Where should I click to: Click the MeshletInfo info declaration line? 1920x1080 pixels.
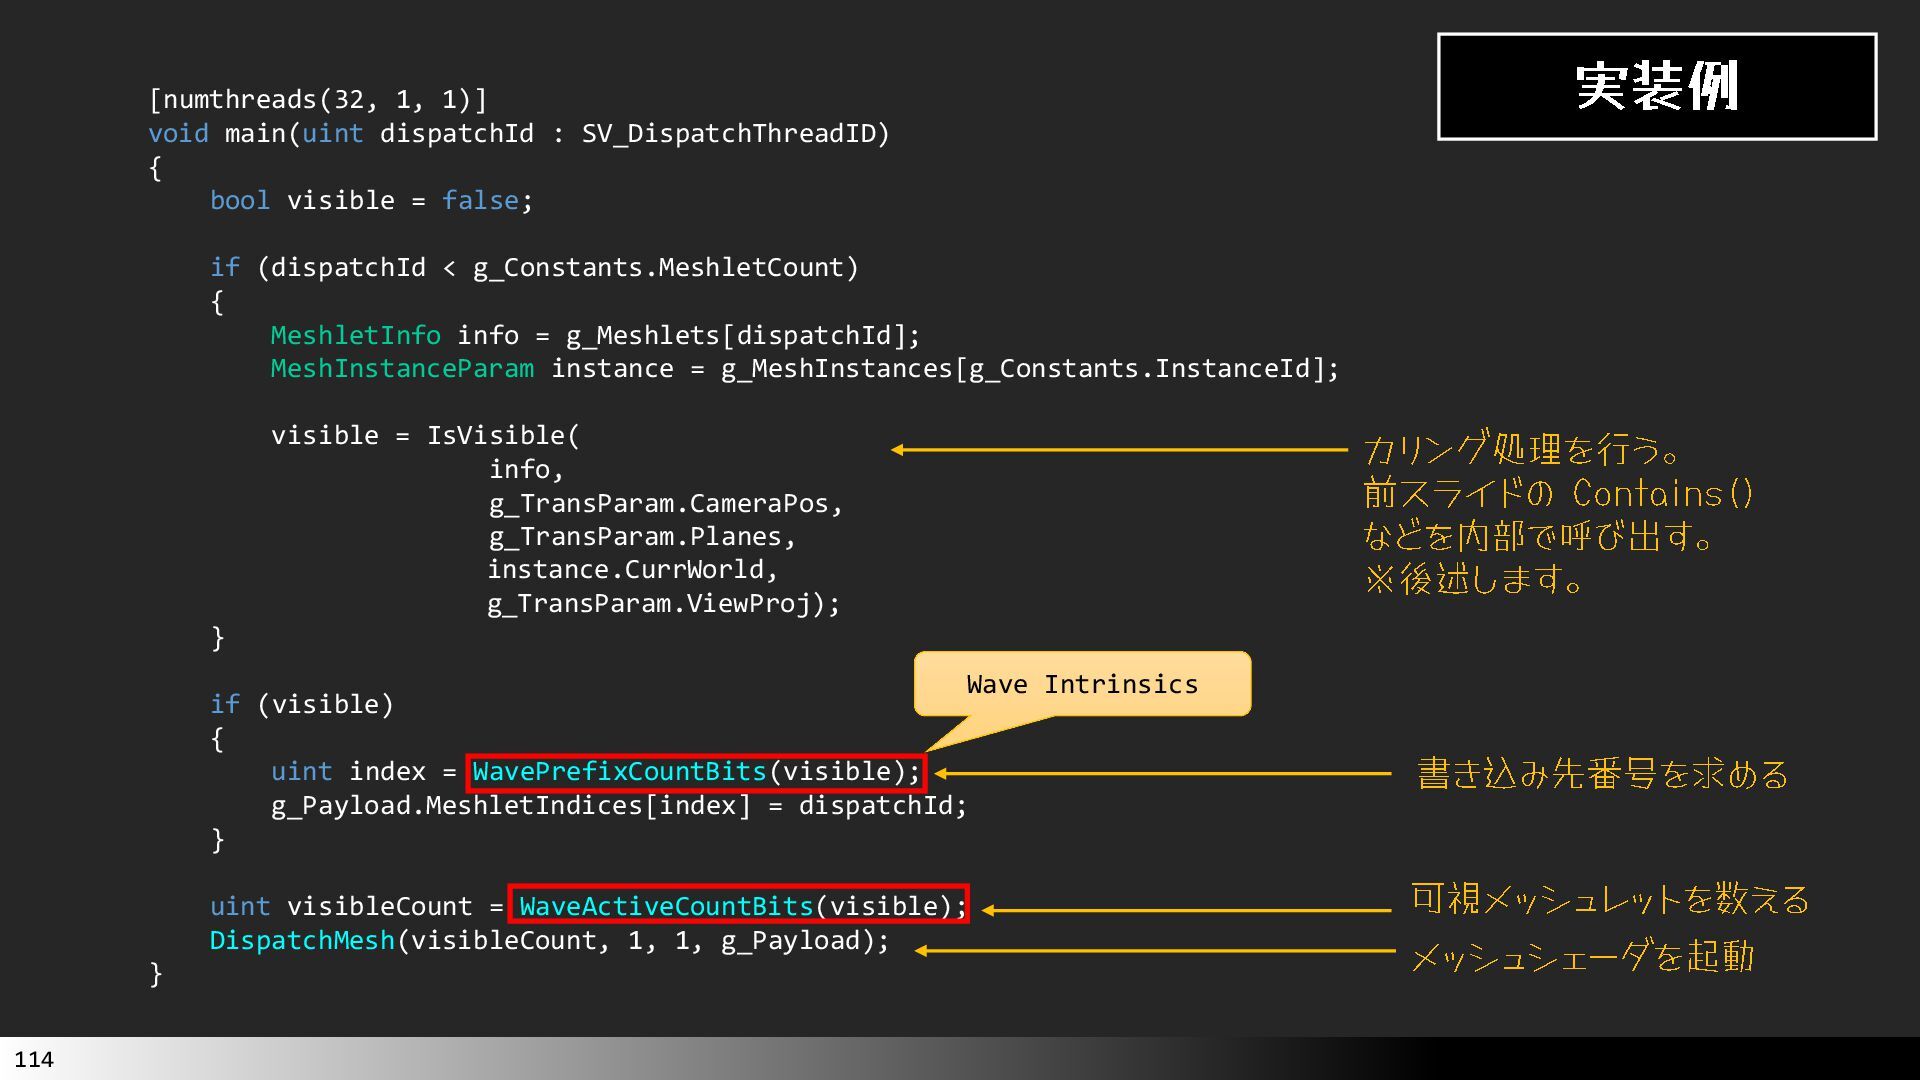(595, 335)
